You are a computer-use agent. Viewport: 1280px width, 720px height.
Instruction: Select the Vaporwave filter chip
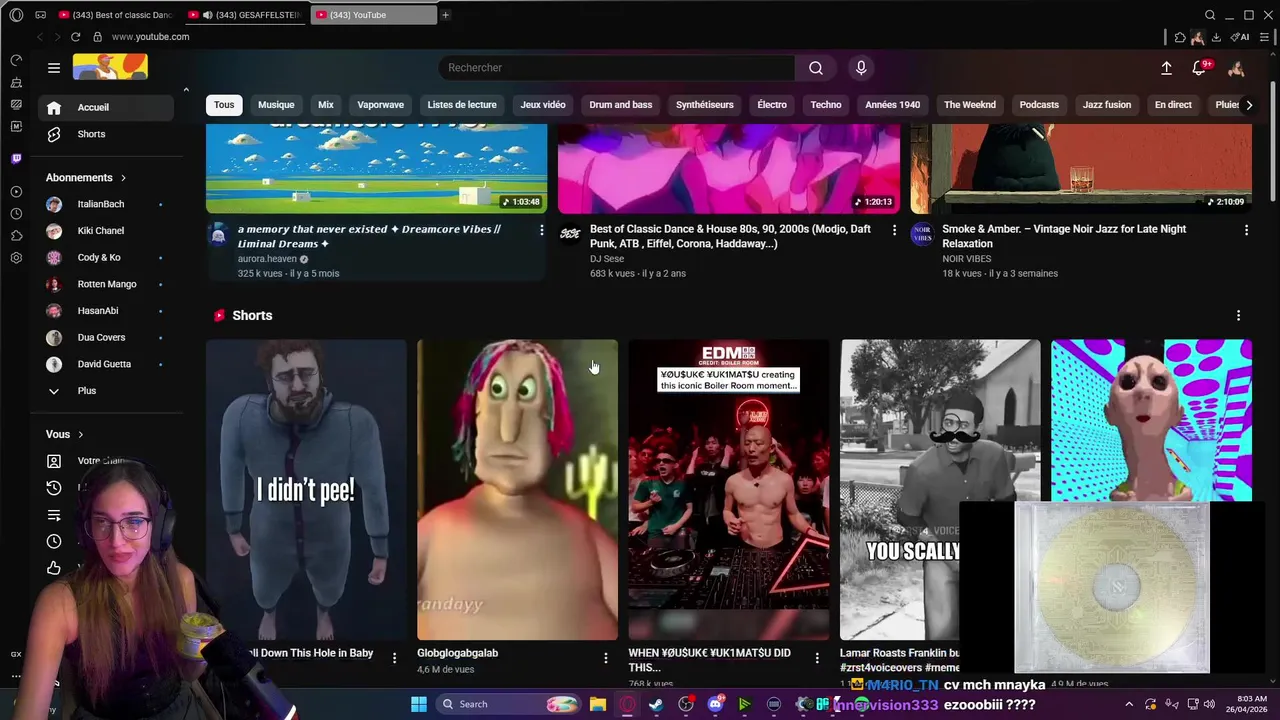(381, 105)
